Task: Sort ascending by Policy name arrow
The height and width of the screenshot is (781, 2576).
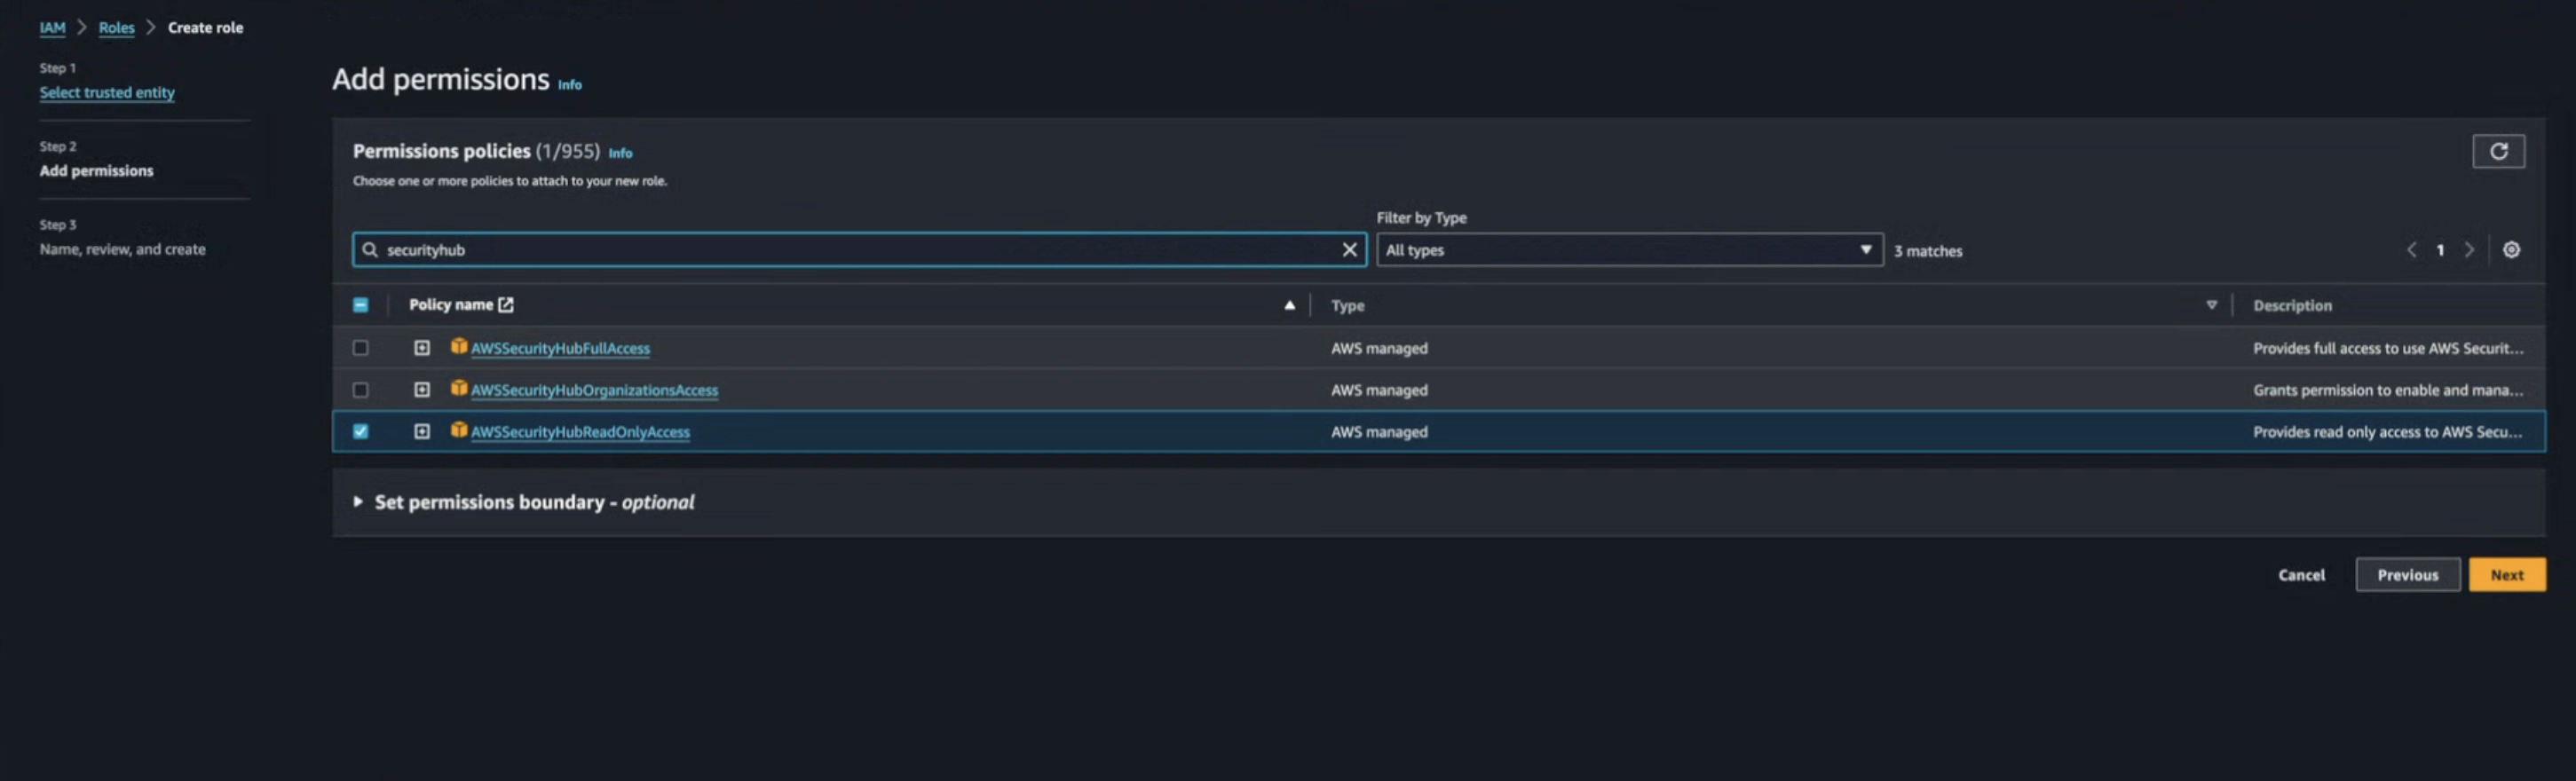Action: point(1289,305)
